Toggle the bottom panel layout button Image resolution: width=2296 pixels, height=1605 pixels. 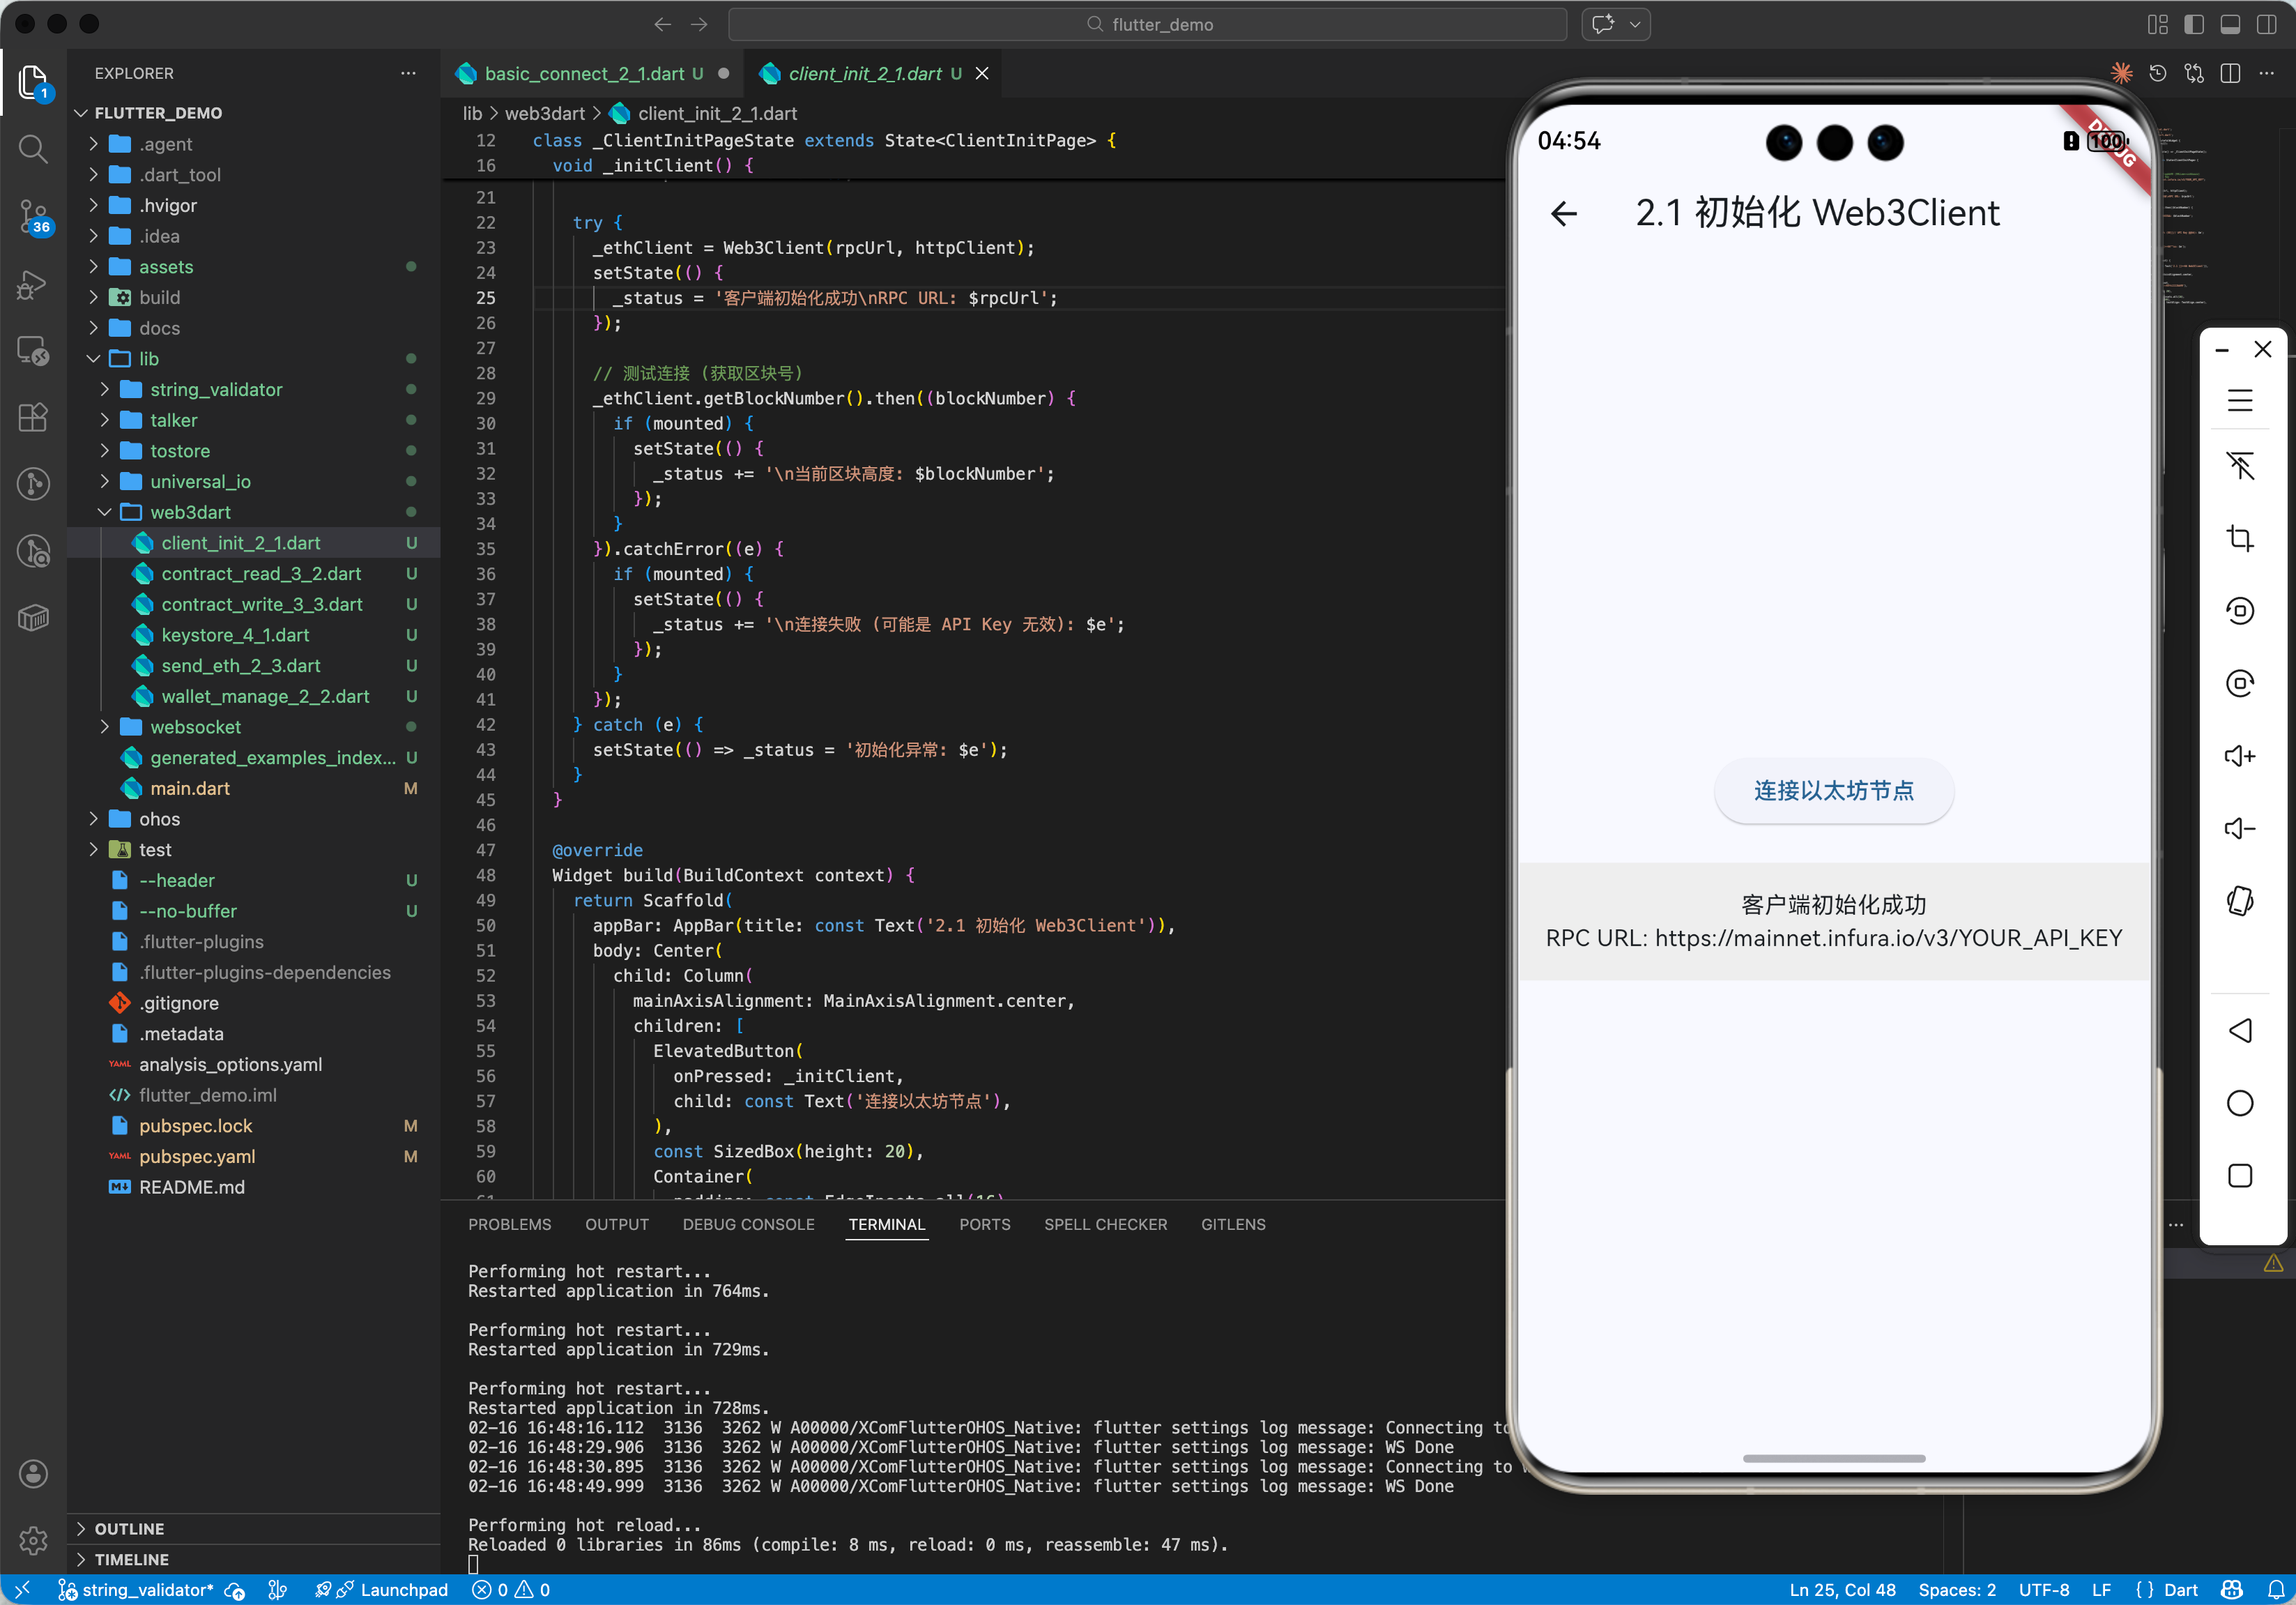coord(2230,24)
